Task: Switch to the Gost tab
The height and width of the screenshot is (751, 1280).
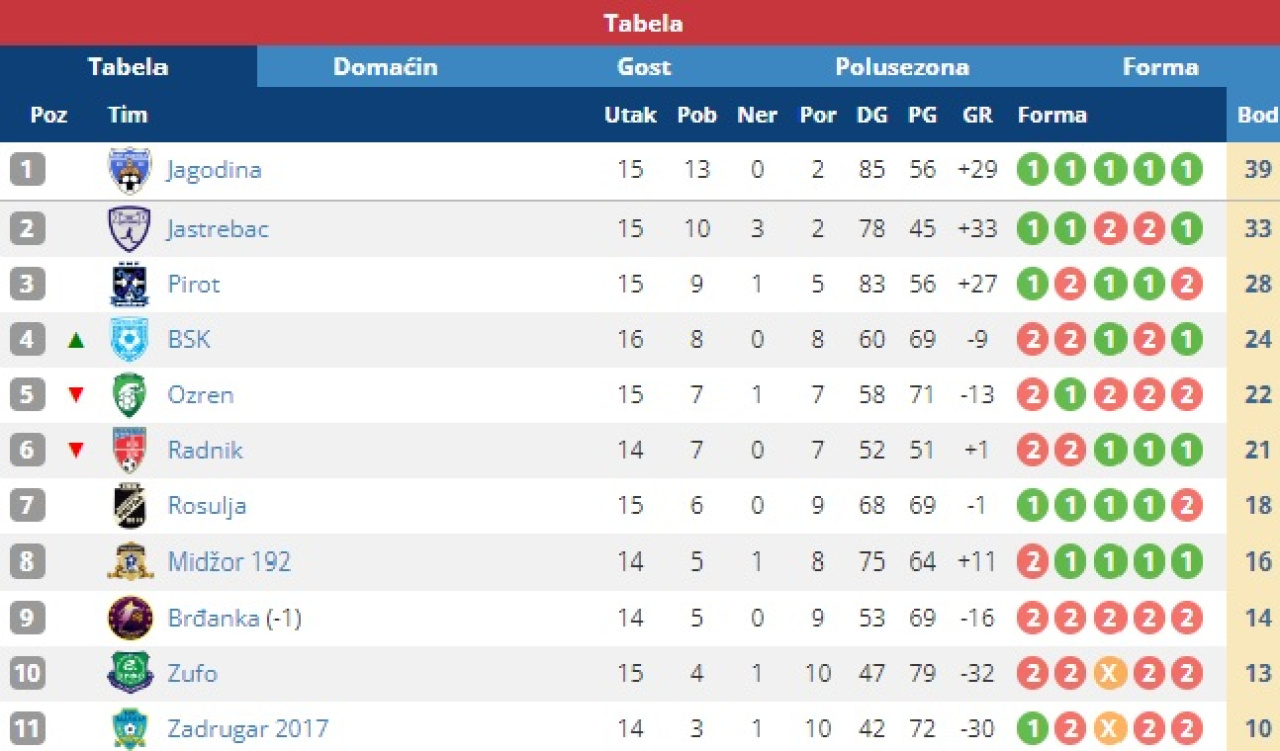Action: (644, 67)
